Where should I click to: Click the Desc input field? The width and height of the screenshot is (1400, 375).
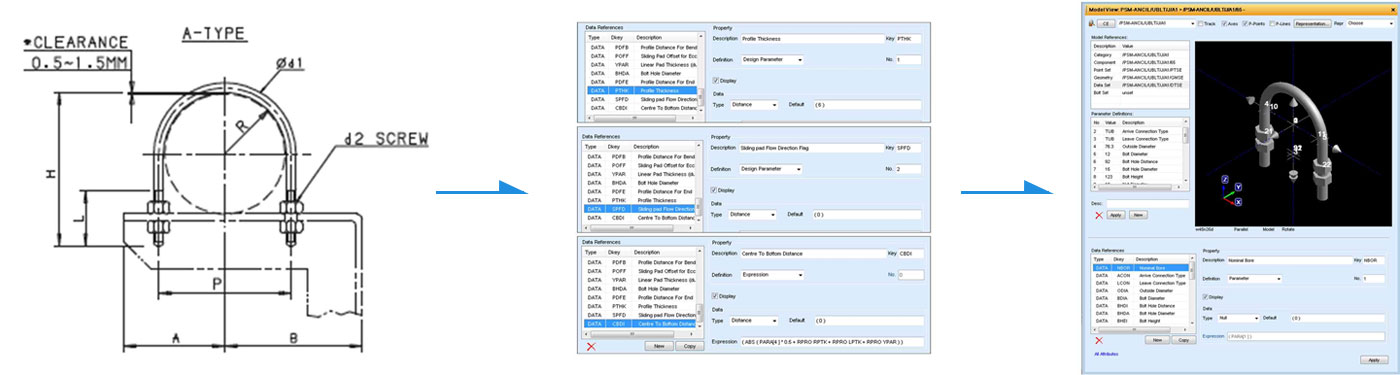1147,204
